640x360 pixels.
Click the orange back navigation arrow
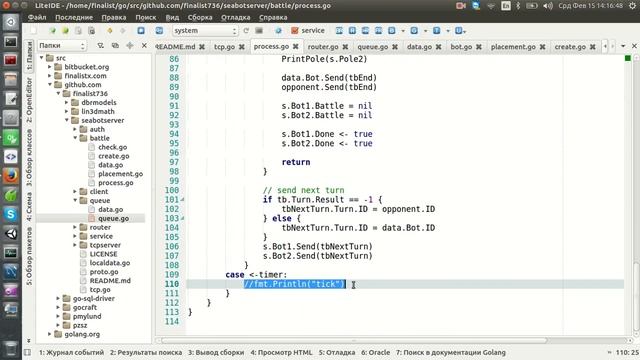click(109, 31)
